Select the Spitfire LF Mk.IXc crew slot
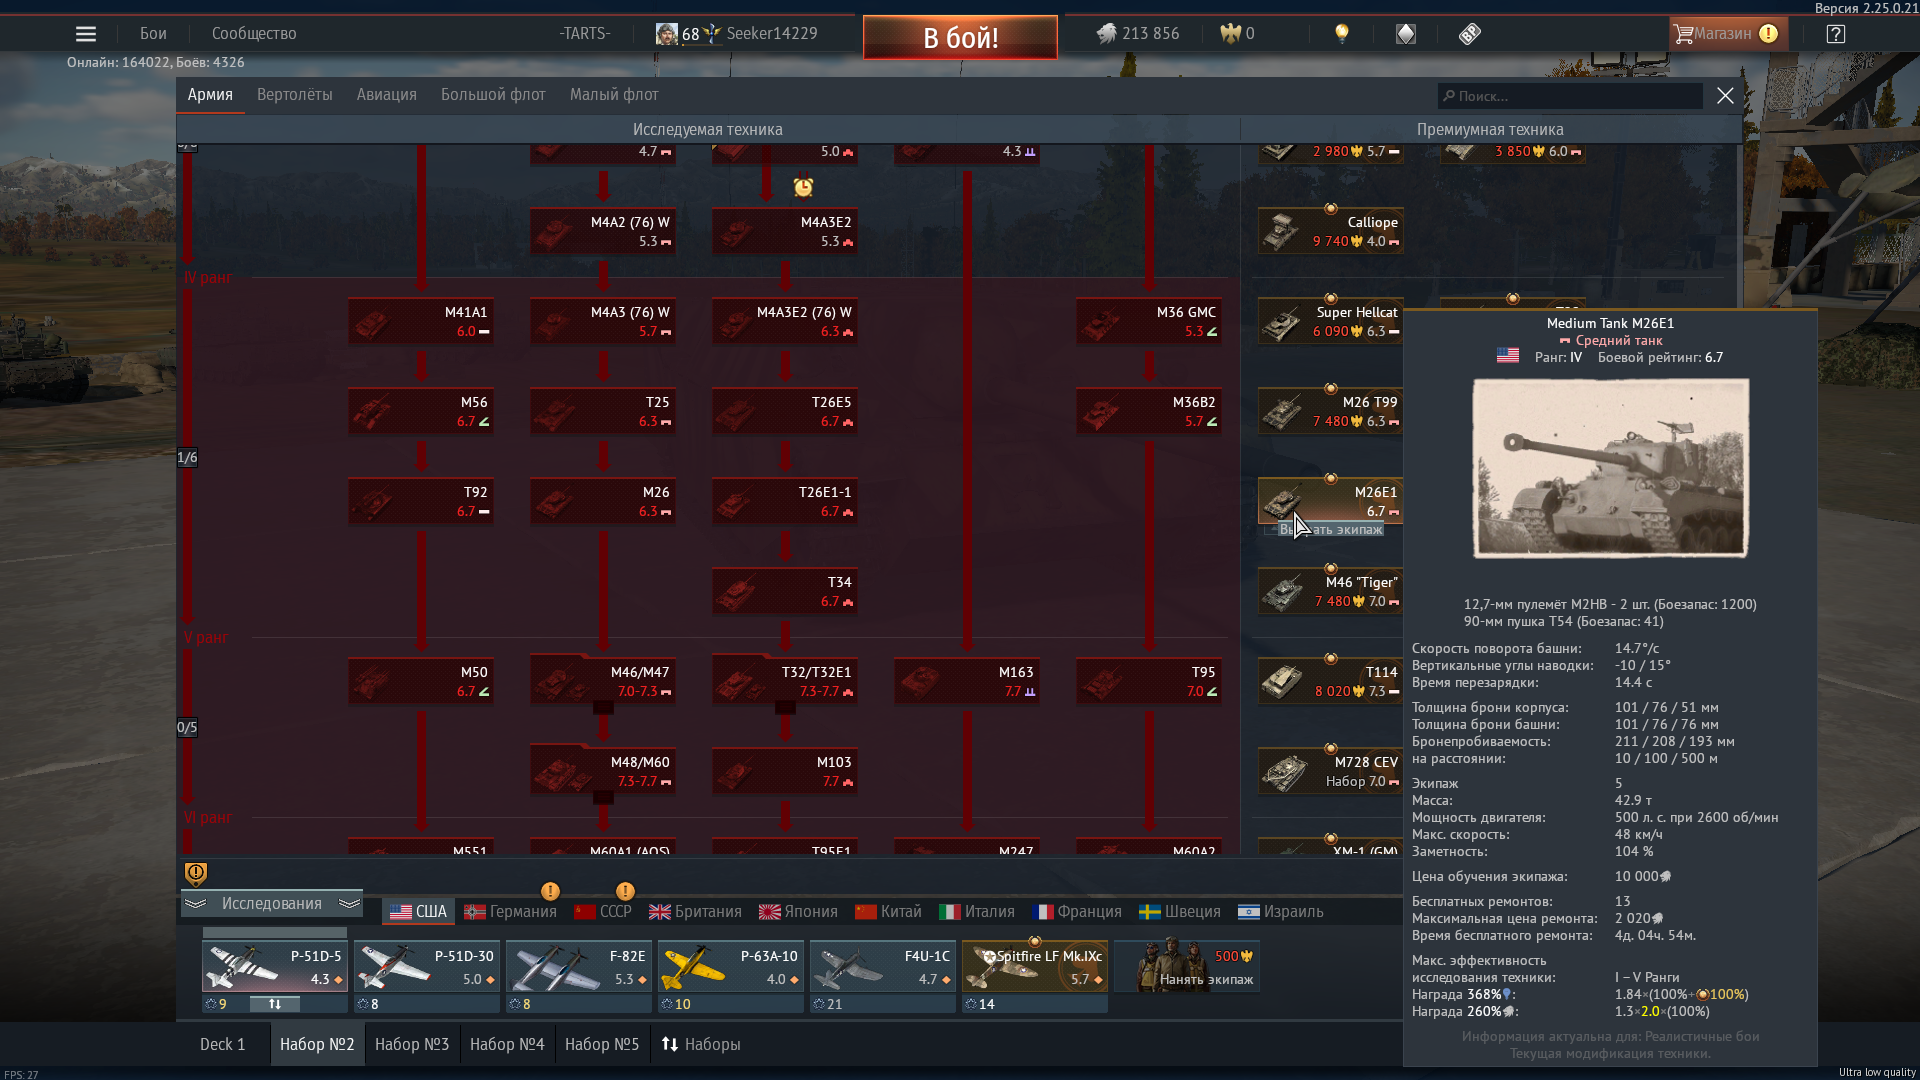Screen dimensions: 1920x1080 tap(1035, 967)
